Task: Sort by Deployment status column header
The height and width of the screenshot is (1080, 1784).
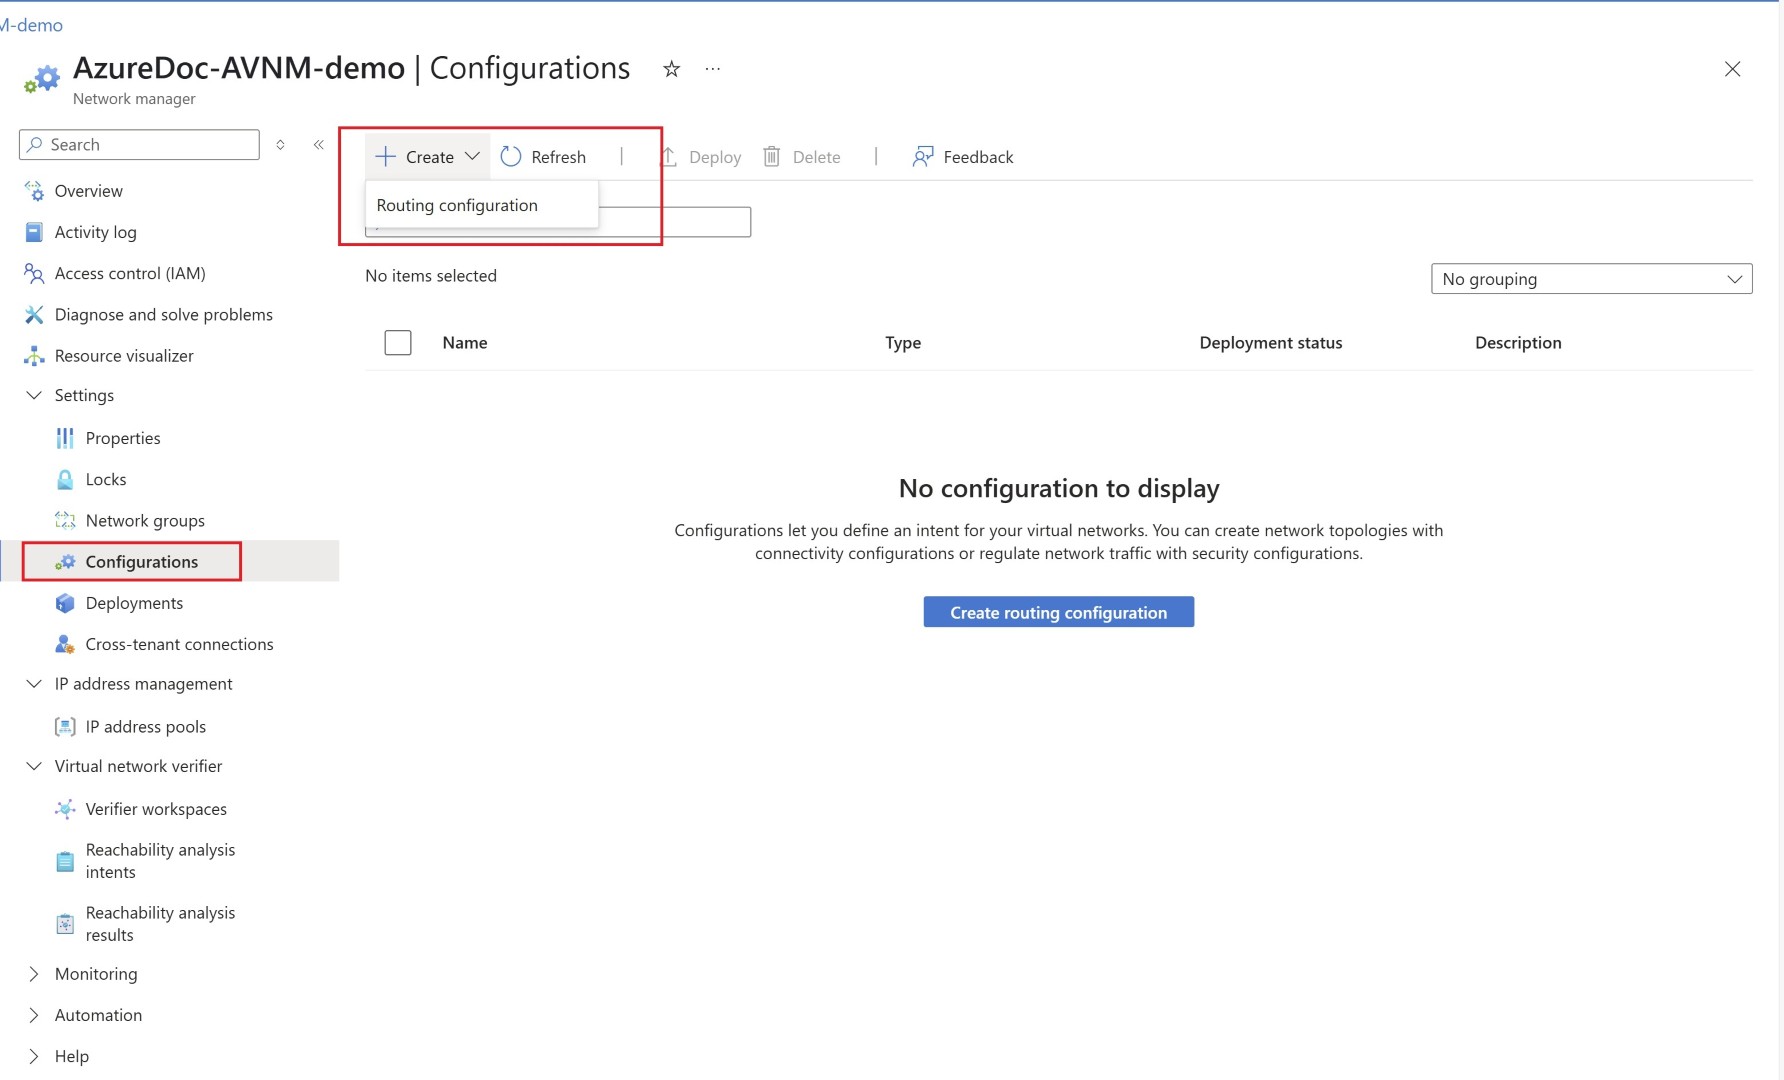Action: click(x=1271, y=343)
